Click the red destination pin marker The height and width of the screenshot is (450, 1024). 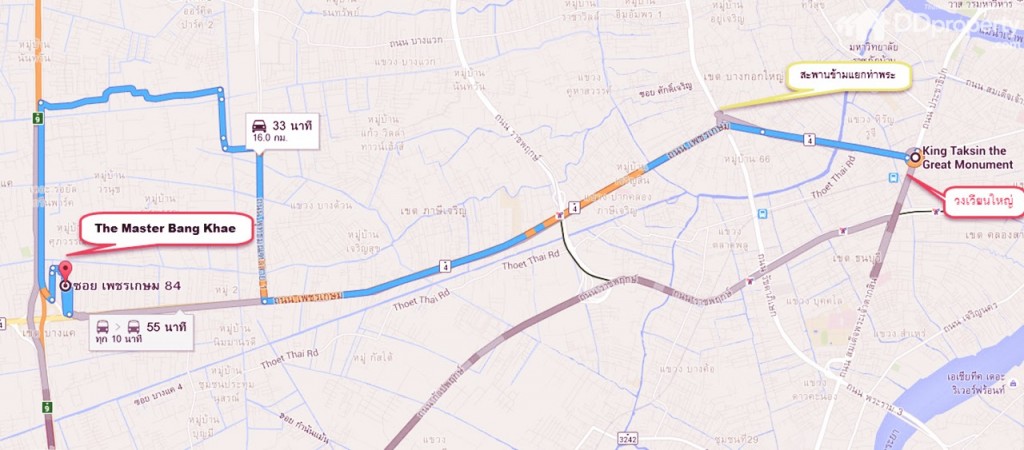pos(65,270)
